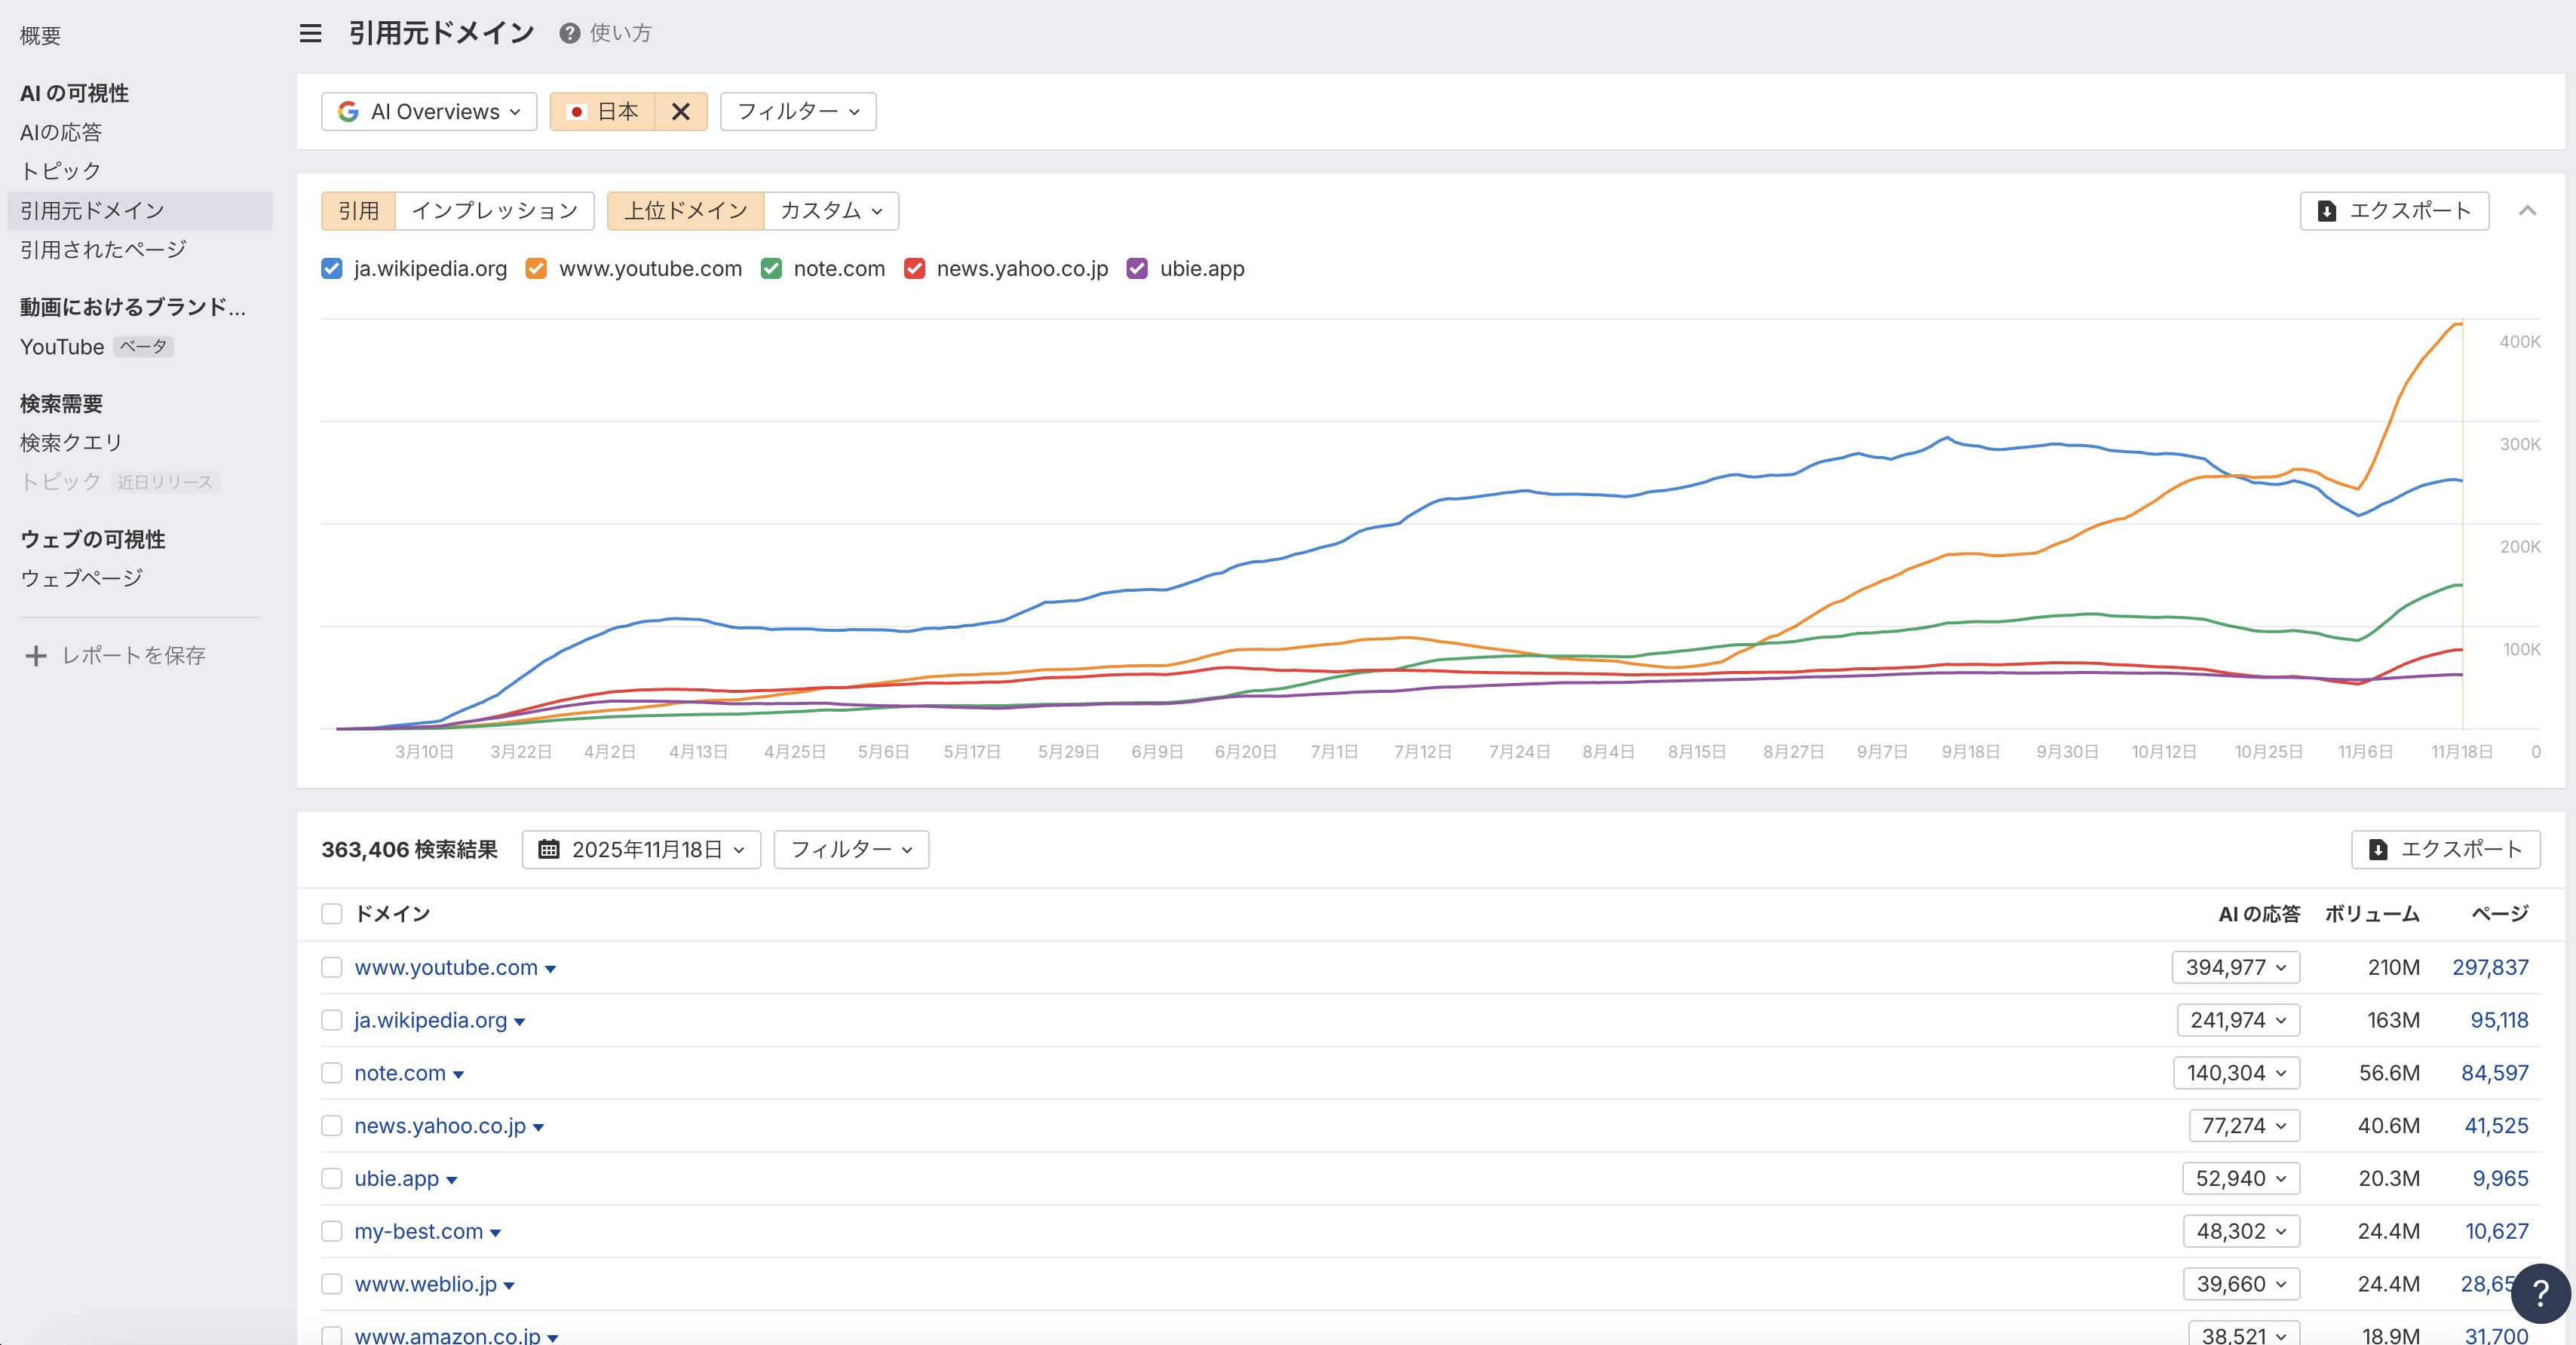Switch to the インプレッション tab

494,211
